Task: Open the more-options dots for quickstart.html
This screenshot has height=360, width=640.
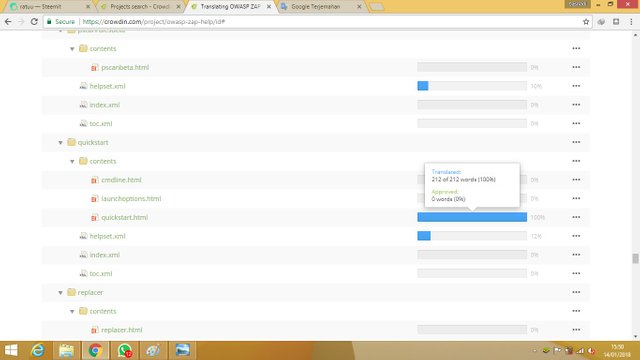Action: click(x=576, y=218)
